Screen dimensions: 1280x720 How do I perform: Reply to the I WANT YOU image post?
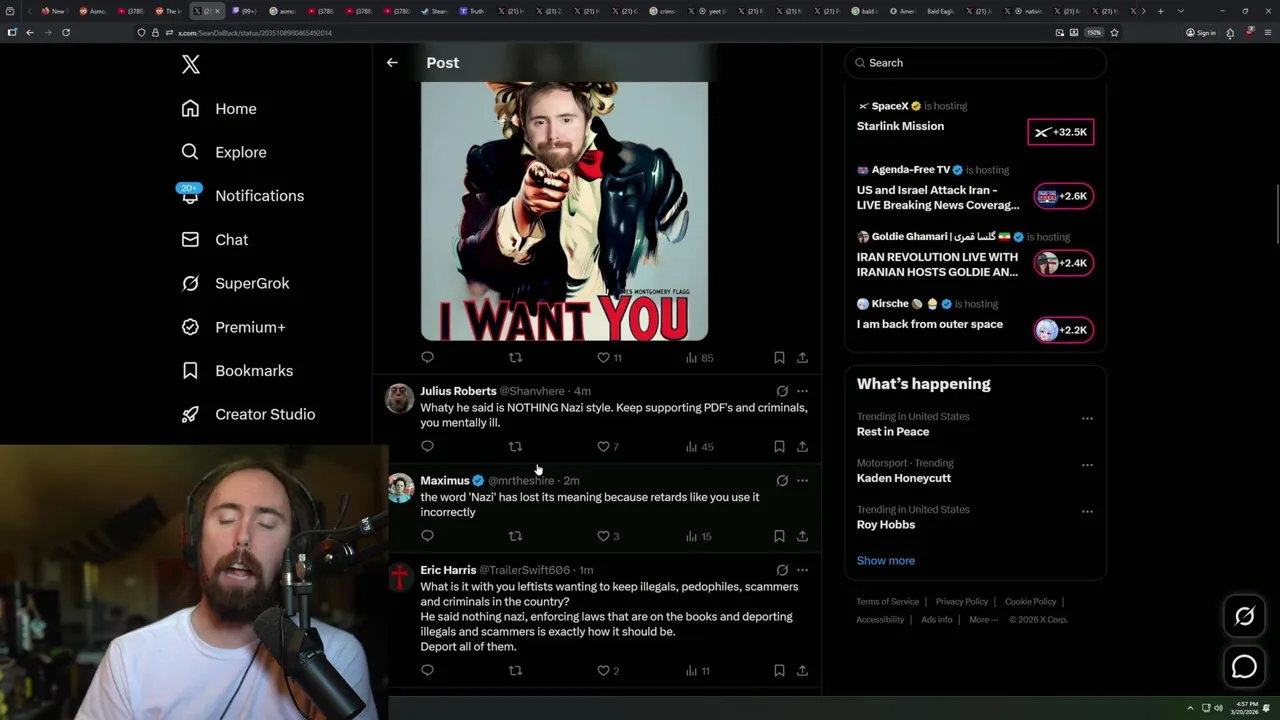coord(427,357)
